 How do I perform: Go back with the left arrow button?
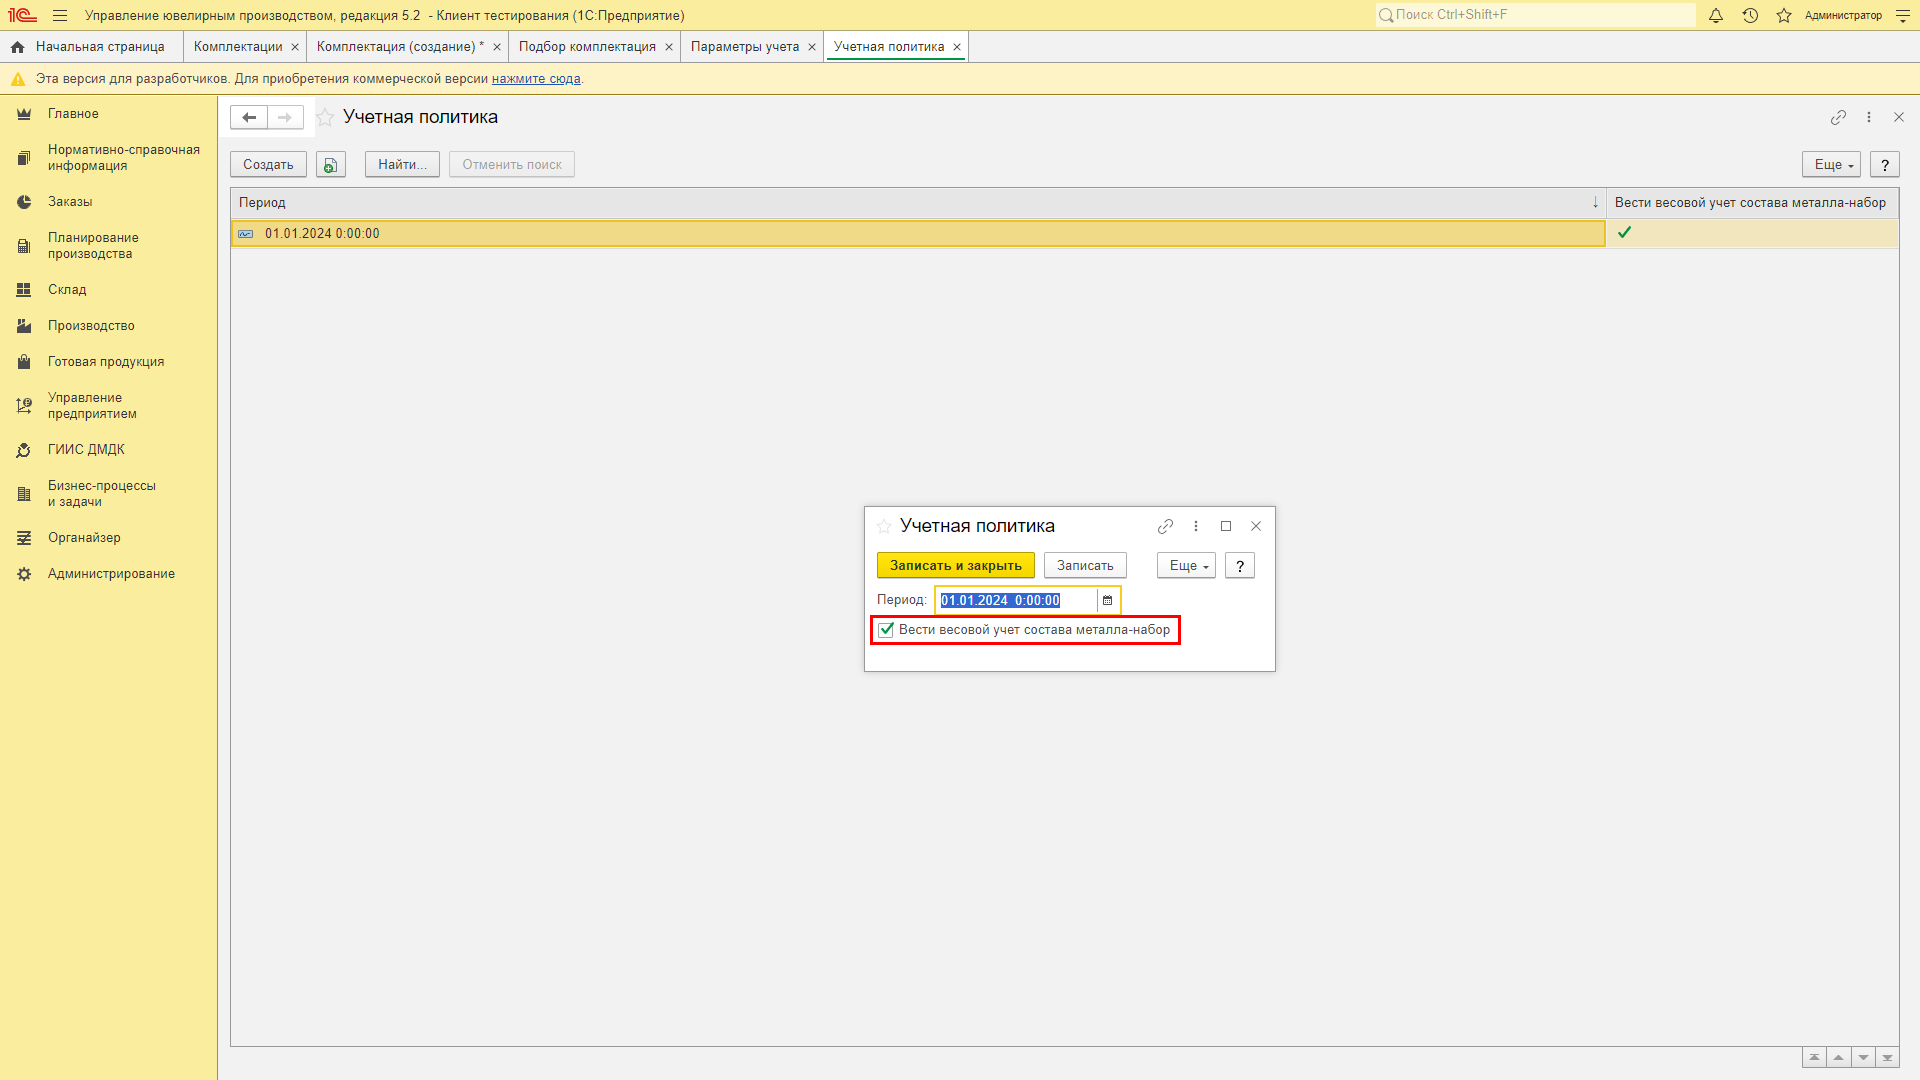(x=249, y=117)
